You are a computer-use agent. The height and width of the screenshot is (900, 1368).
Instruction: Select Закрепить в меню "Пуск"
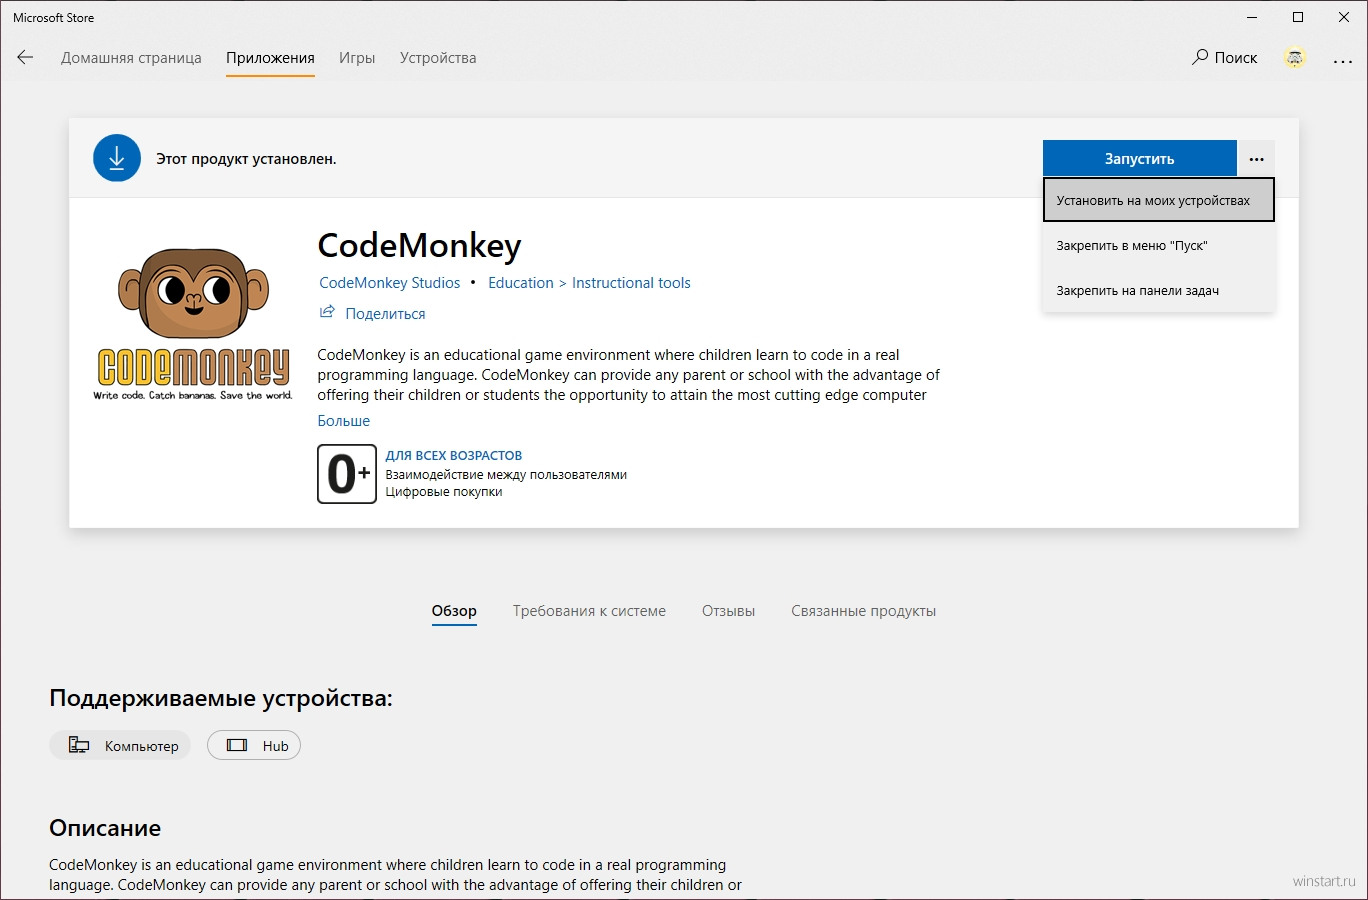point(1159,245)
